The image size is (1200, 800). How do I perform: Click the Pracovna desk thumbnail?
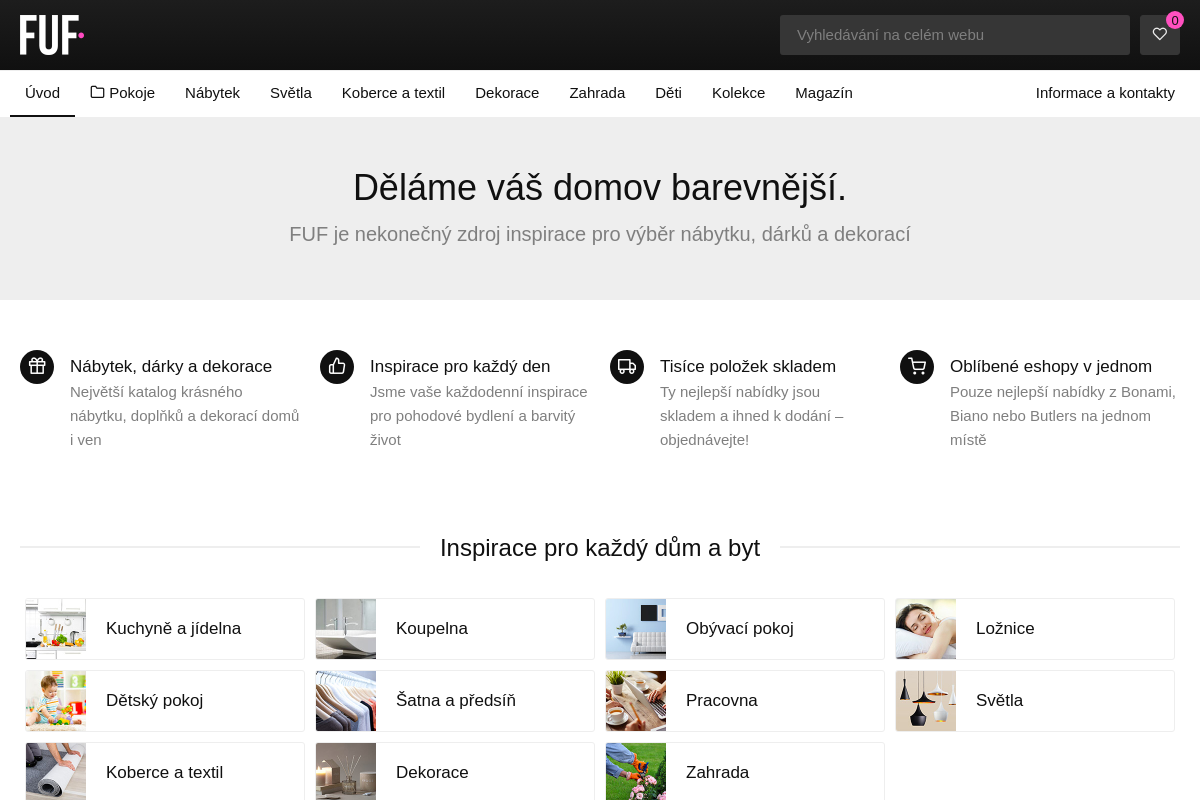[636, 701]
